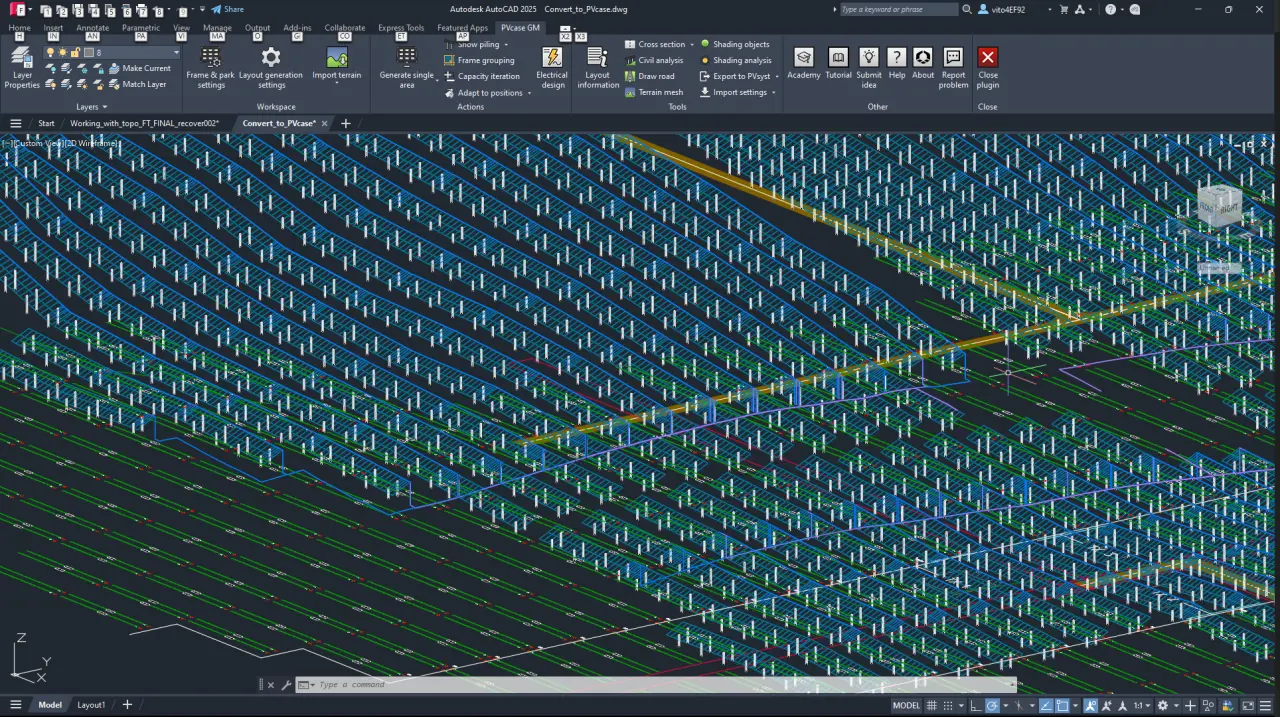Image resolution: width=1280 pixels, height=717 pixels.
Task: Toggle drawing grid display
Action: pos(932,705)
